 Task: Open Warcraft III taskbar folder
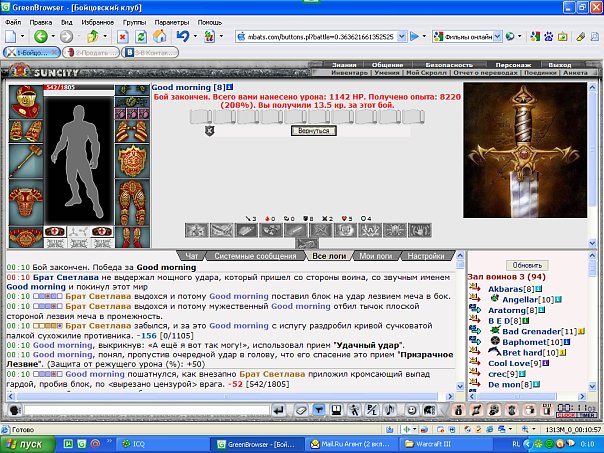(446, 445)
